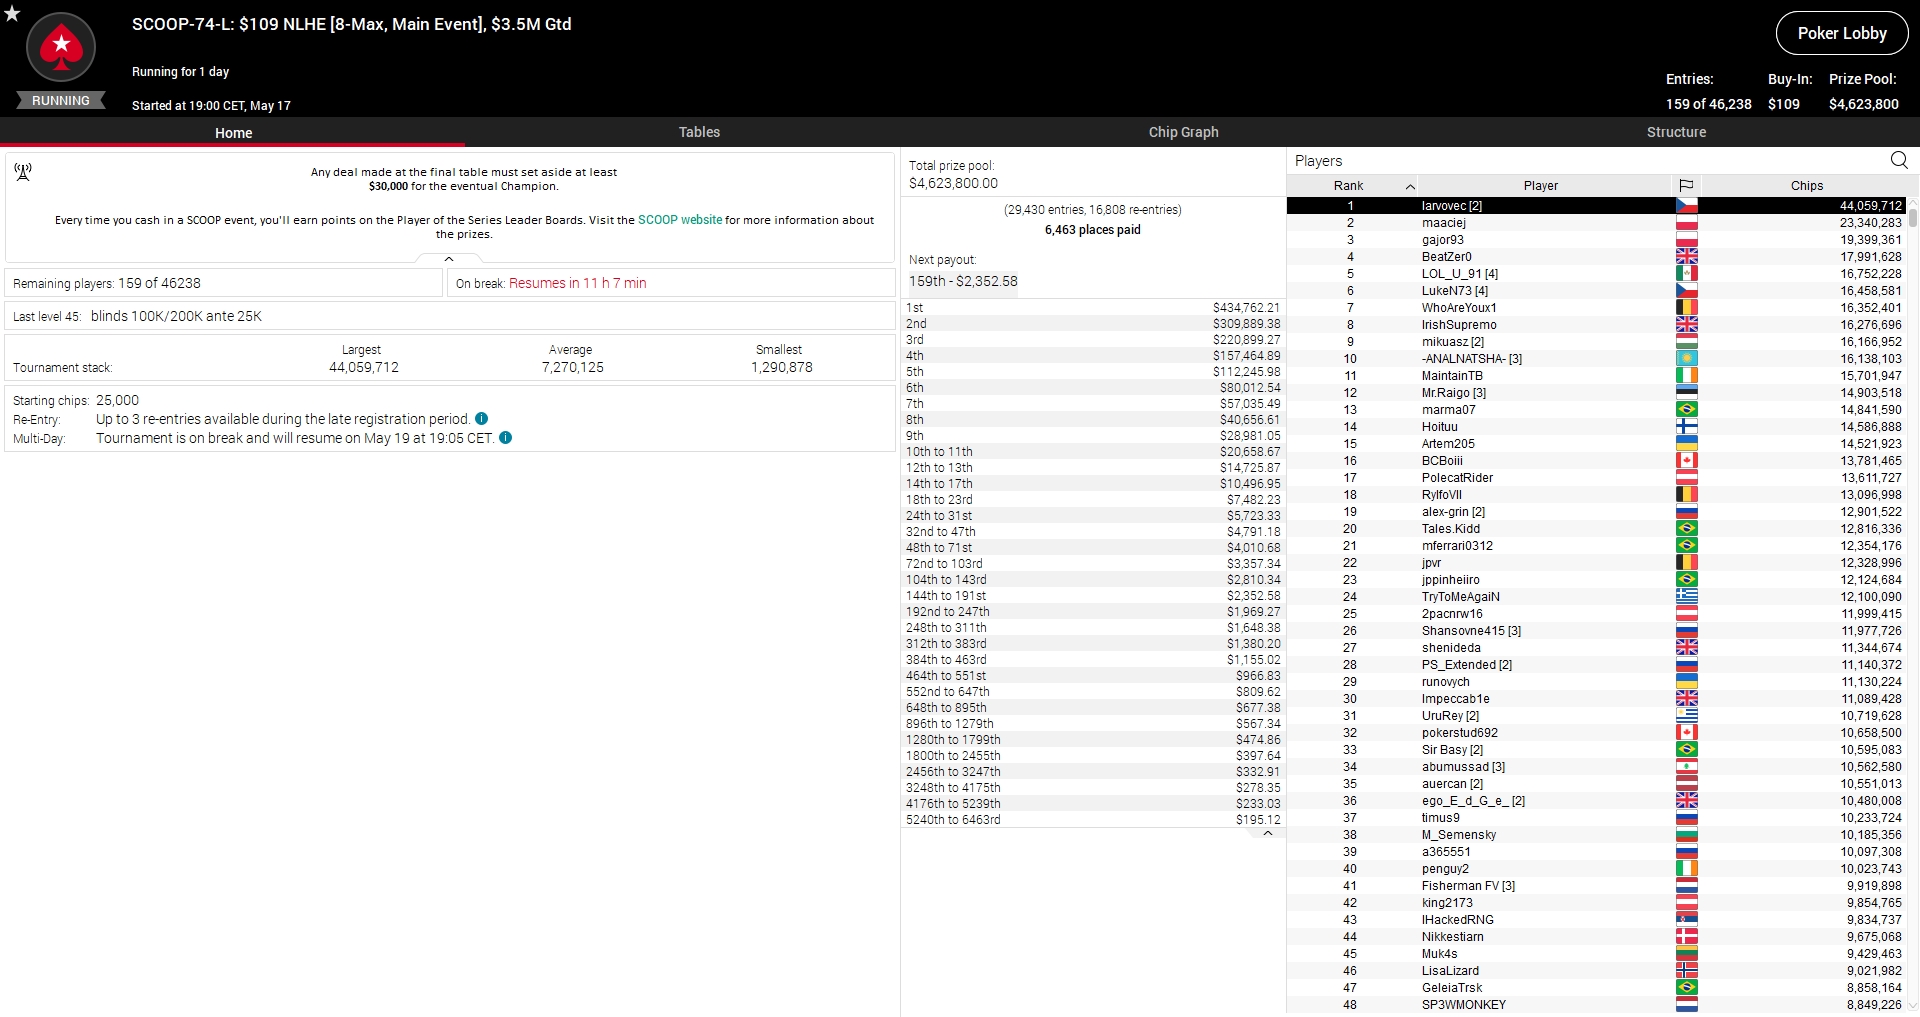Click the 1st place payout row
Screen dimensions: 1920x1017
coord(1093,308)
